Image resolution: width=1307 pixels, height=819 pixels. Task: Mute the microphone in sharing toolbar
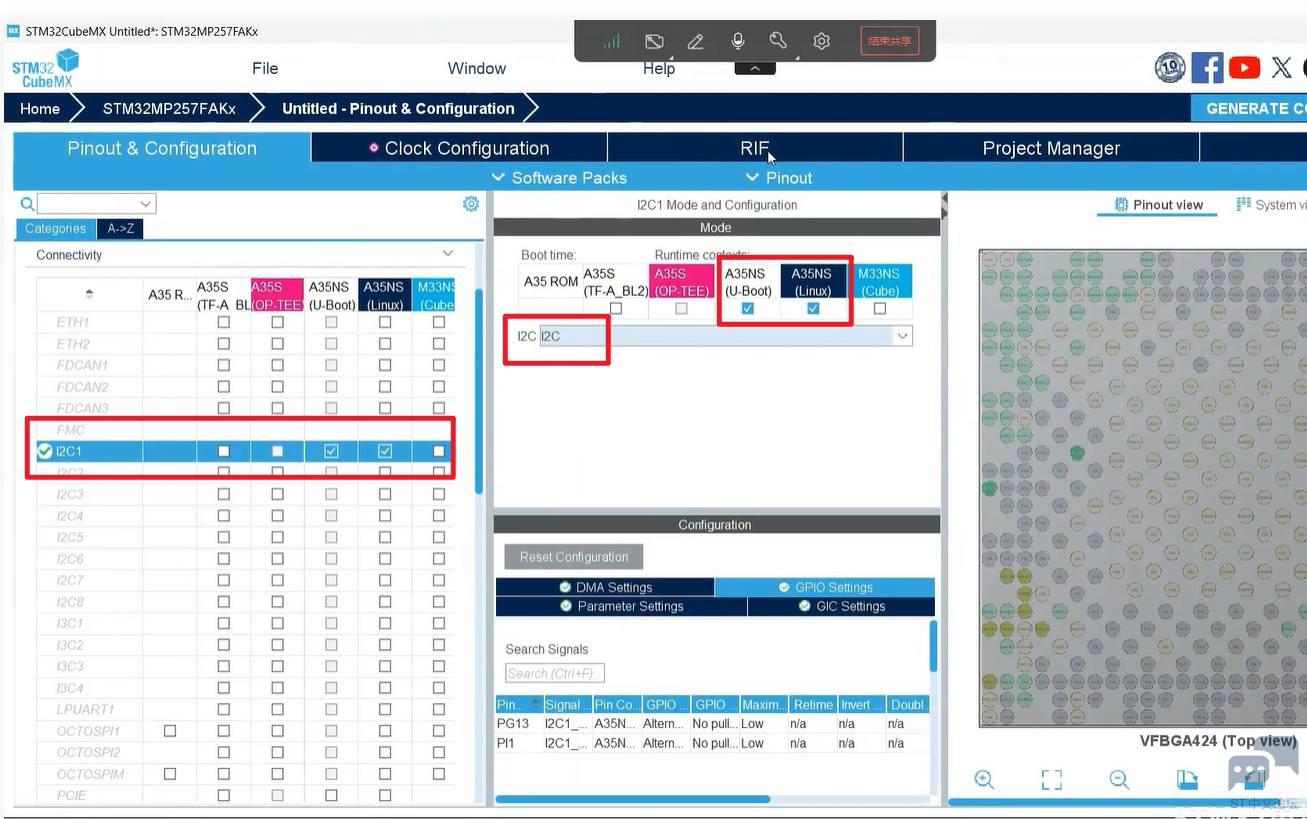[x=738, y=41]
